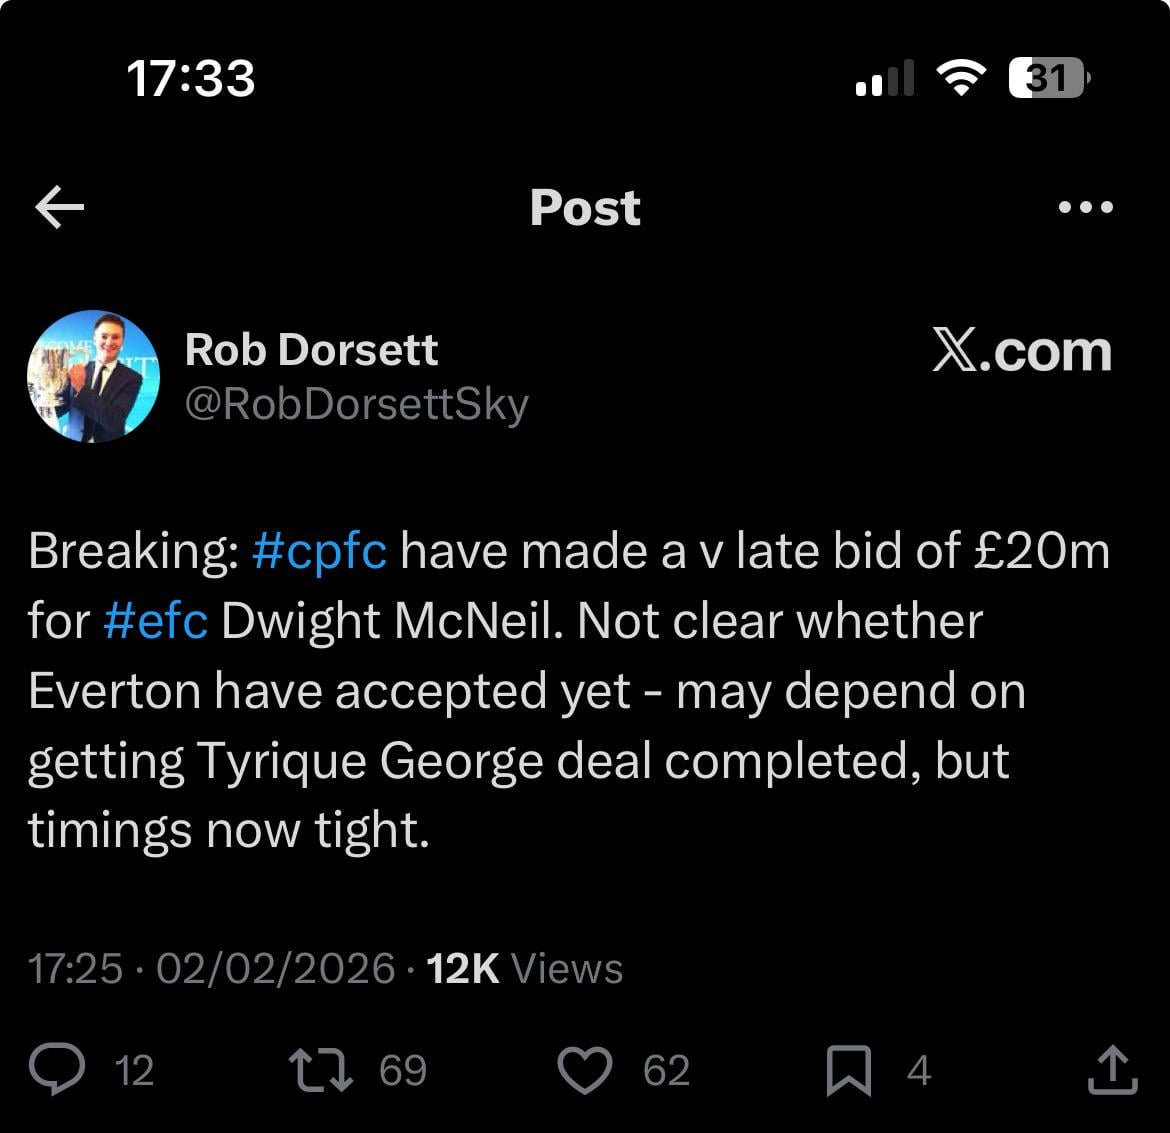The image size is (1170, 1133).
Task: Like the post with the heart icon
Action: [x=584, y=1070]
